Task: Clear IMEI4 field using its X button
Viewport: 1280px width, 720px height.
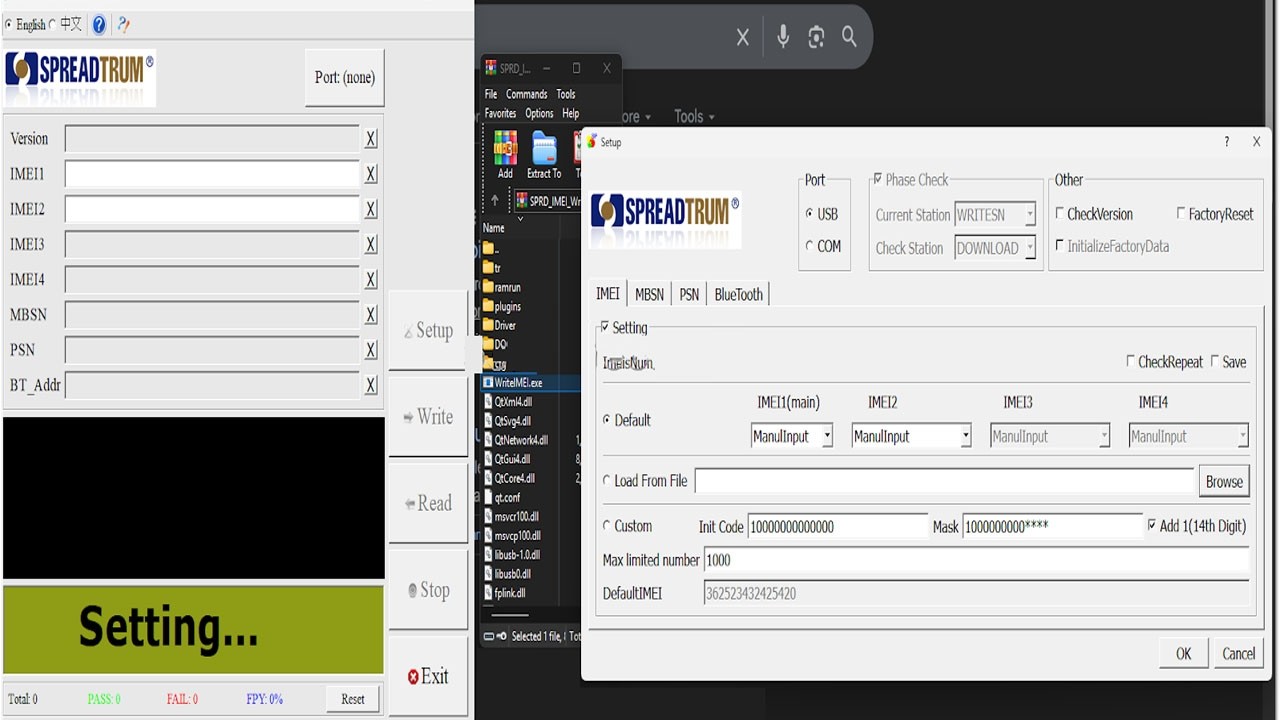Action: tap(371, 279)
